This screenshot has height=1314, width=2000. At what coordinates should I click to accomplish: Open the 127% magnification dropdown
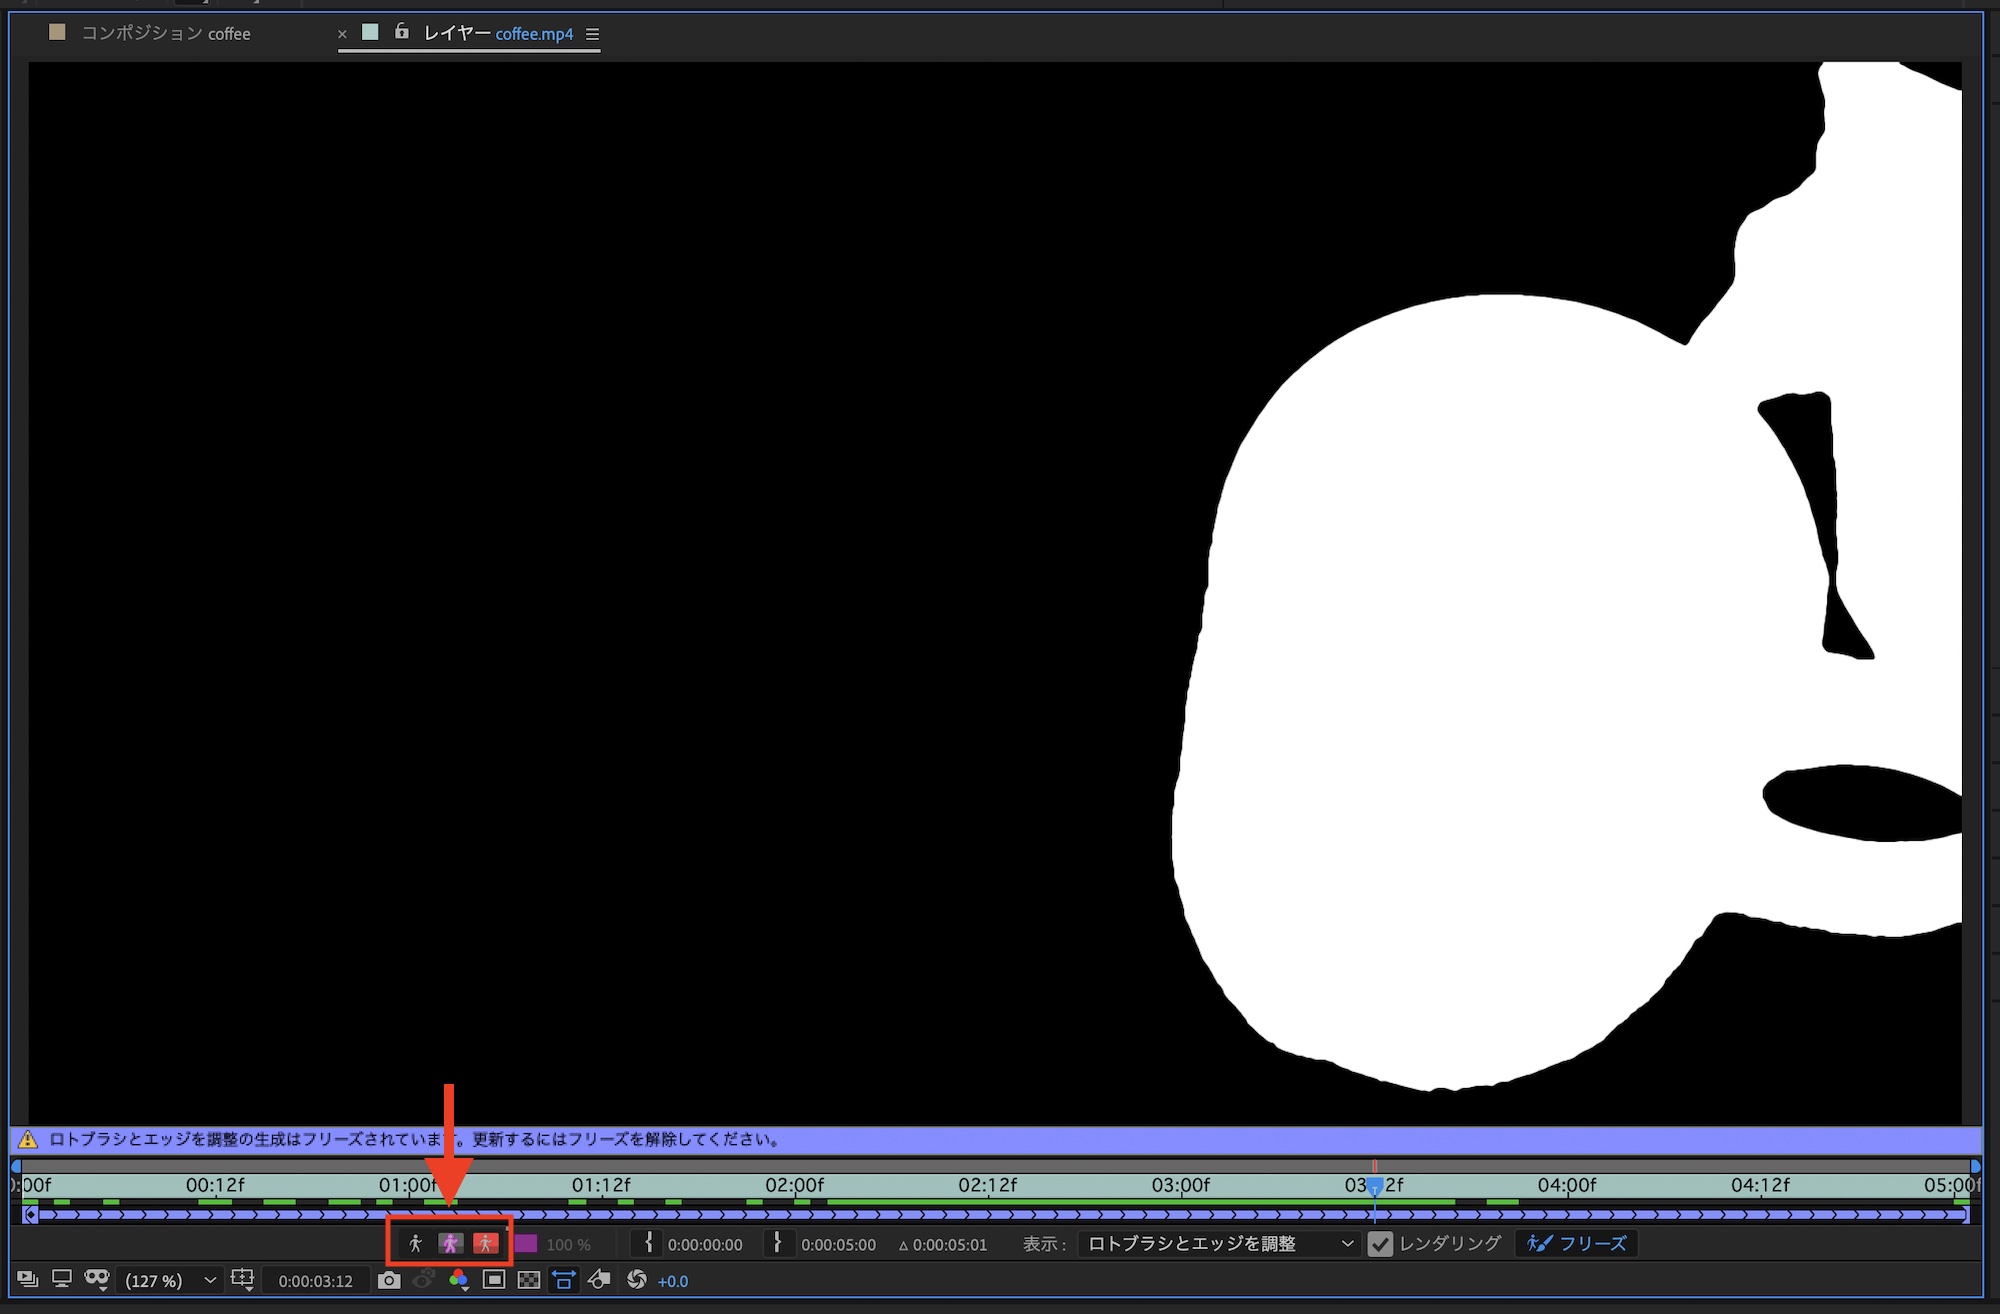(170, 1281)
